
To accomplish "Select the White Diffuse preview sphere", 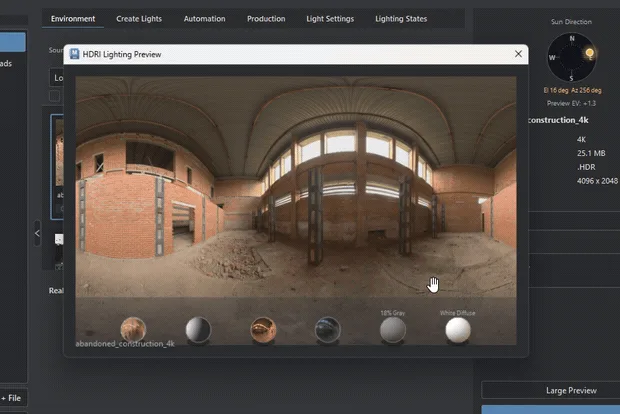I will coord(458,329).
